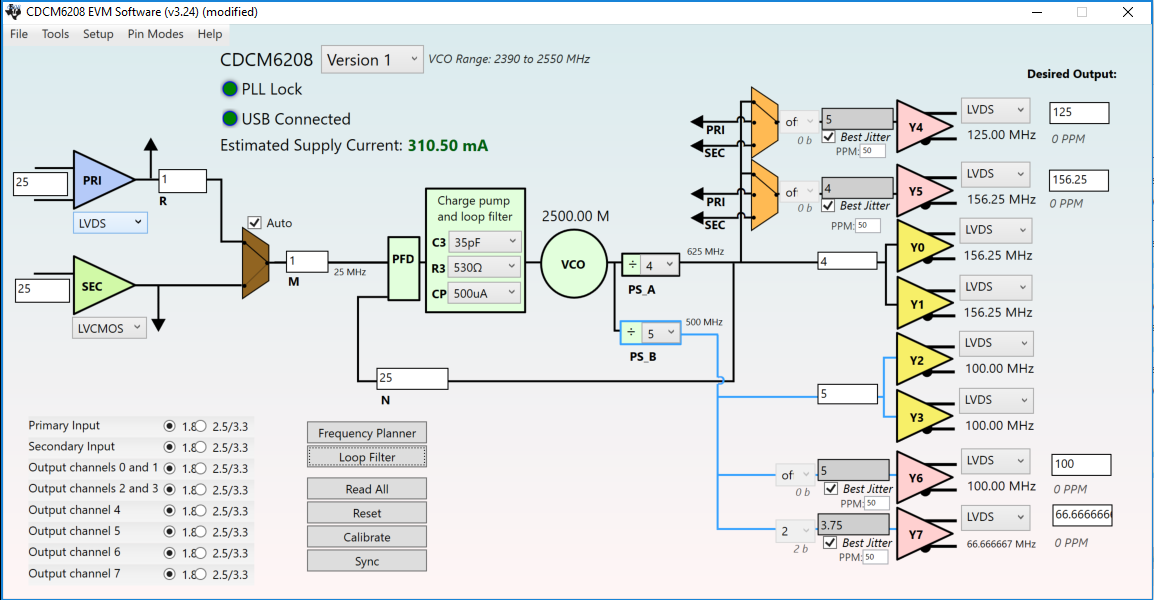This screenshot has height=600, width=1154.
Task: Click Y2/Y3 integer divider field
Action: click(848, 394)
